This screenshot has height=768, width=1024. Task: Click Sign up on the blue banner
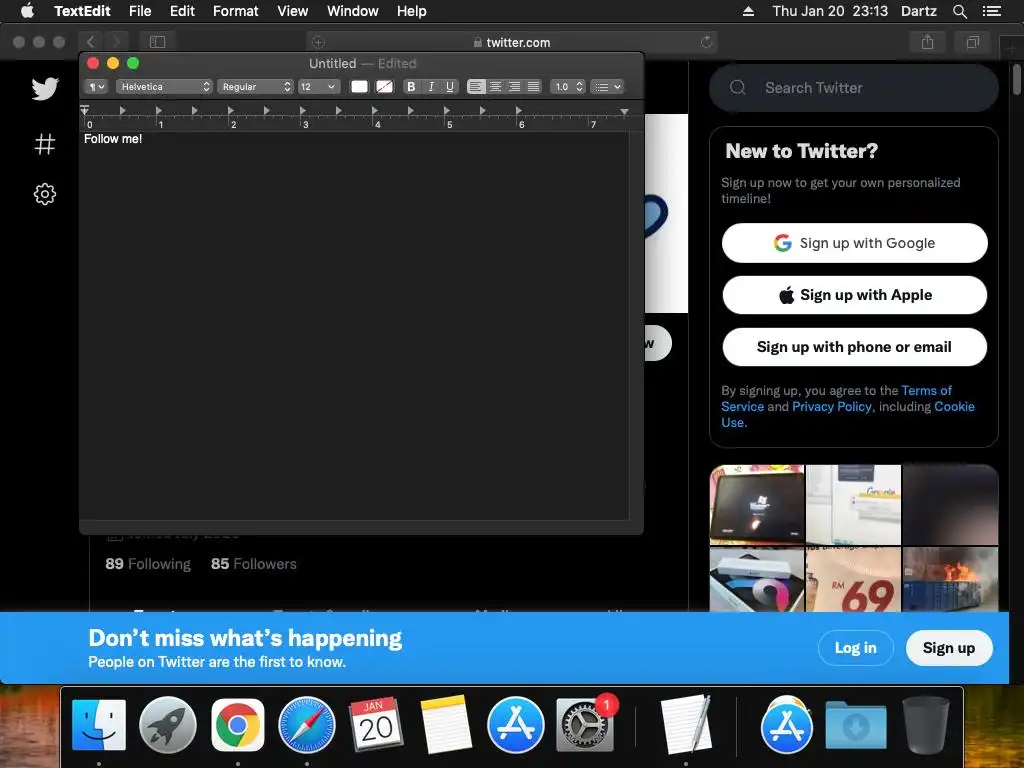click(x=949, y=648)
